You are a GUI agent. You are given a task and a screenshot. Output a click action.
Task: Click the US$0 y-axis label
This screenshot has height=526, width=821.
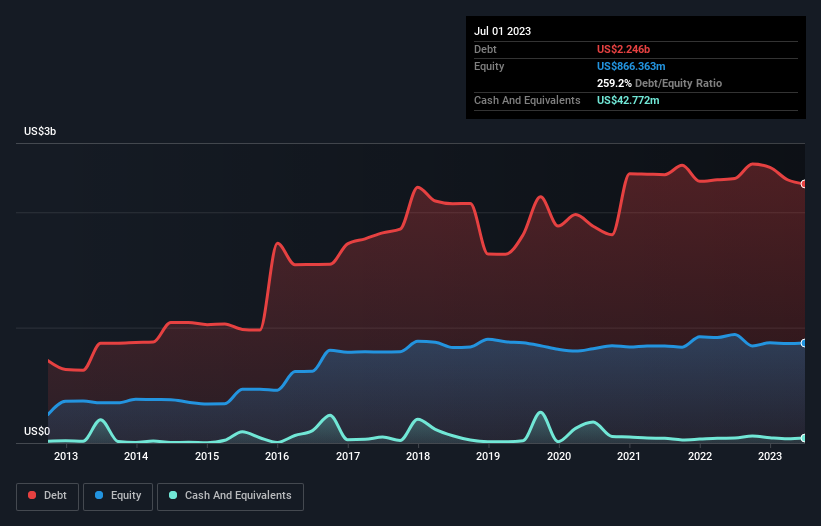[37, 431]
